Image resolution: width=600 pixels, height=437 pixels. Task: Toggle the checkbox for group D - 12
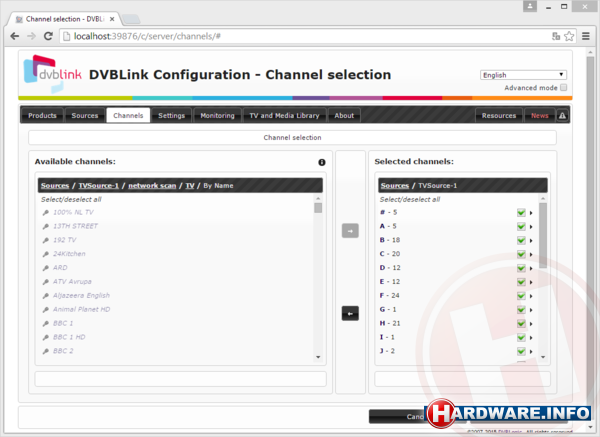[521, 268]
